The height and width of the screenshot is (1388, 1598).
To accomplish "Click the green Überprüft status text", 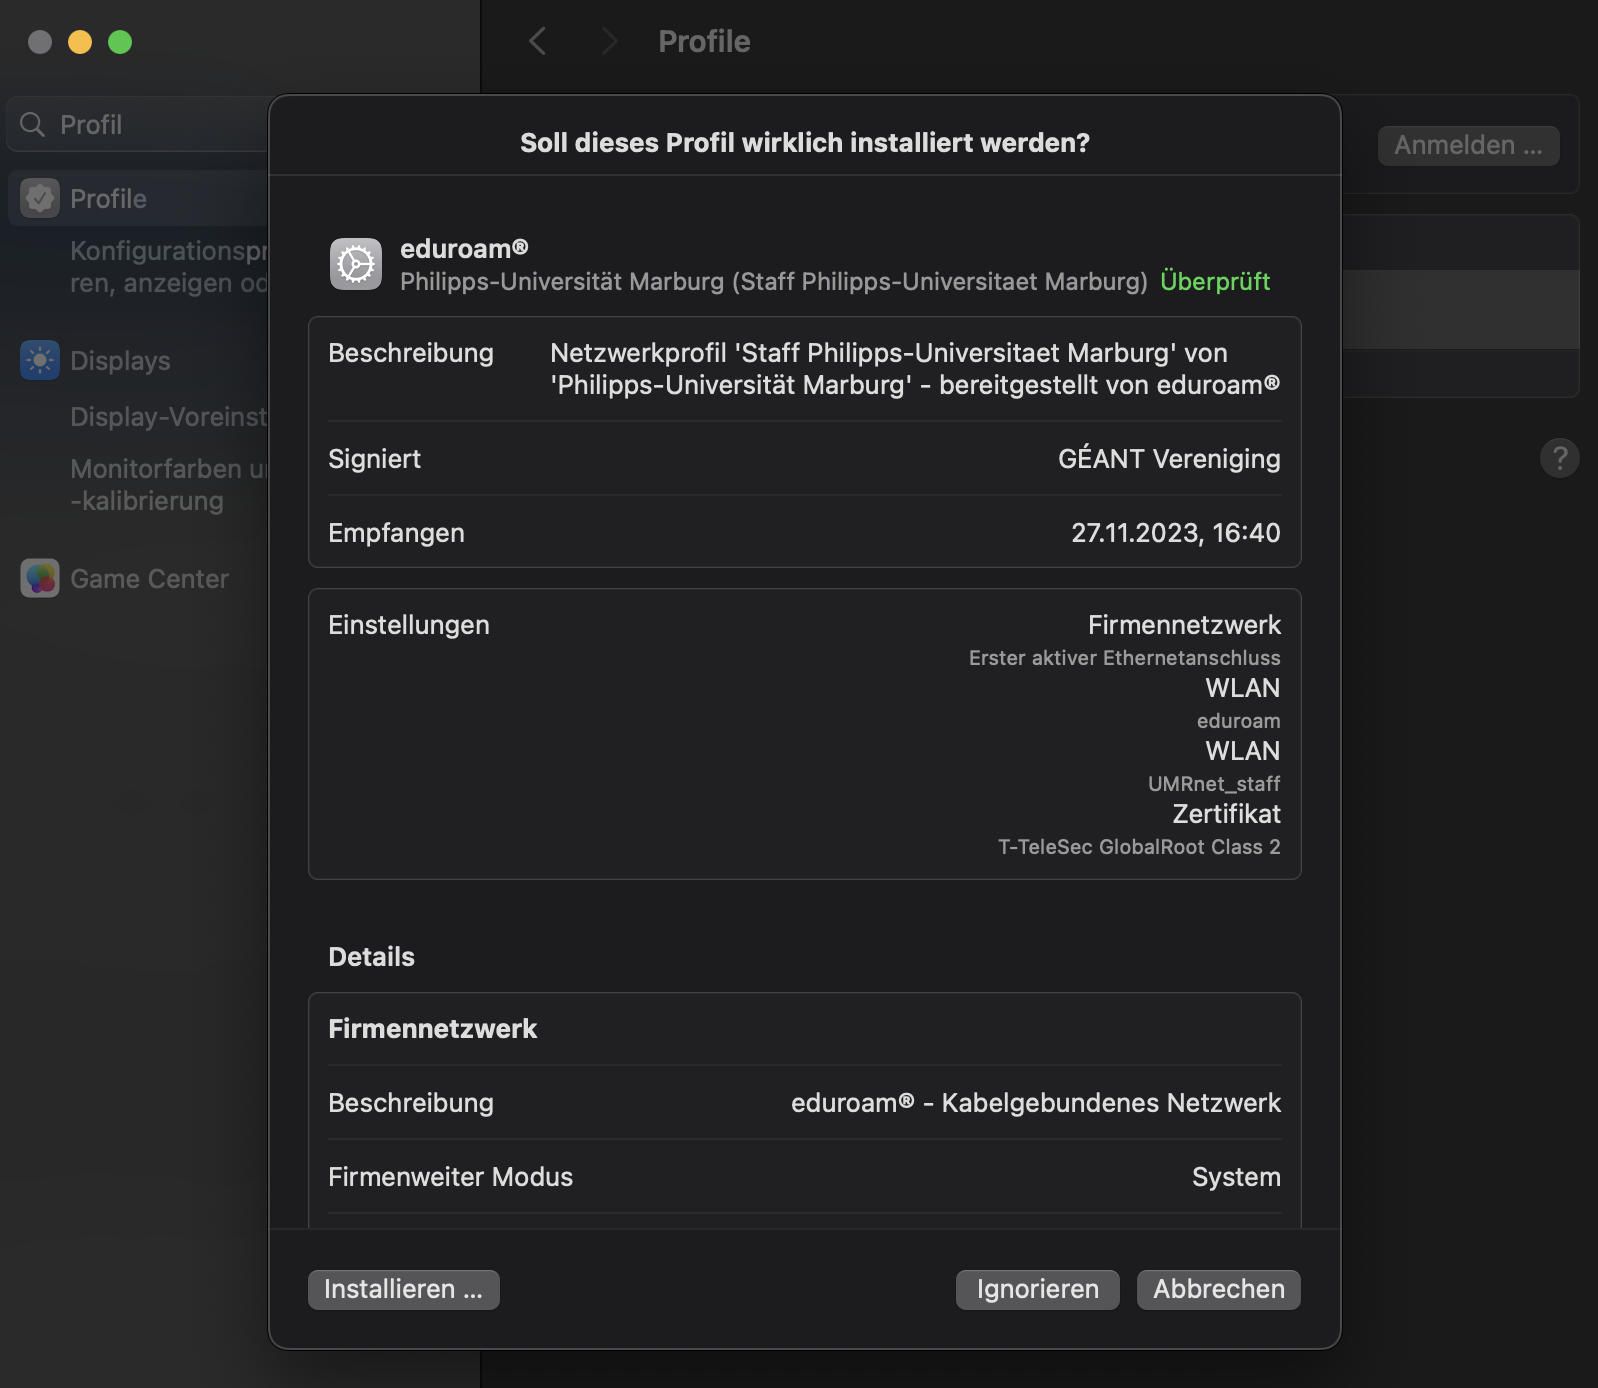I will pos(1215,281).
